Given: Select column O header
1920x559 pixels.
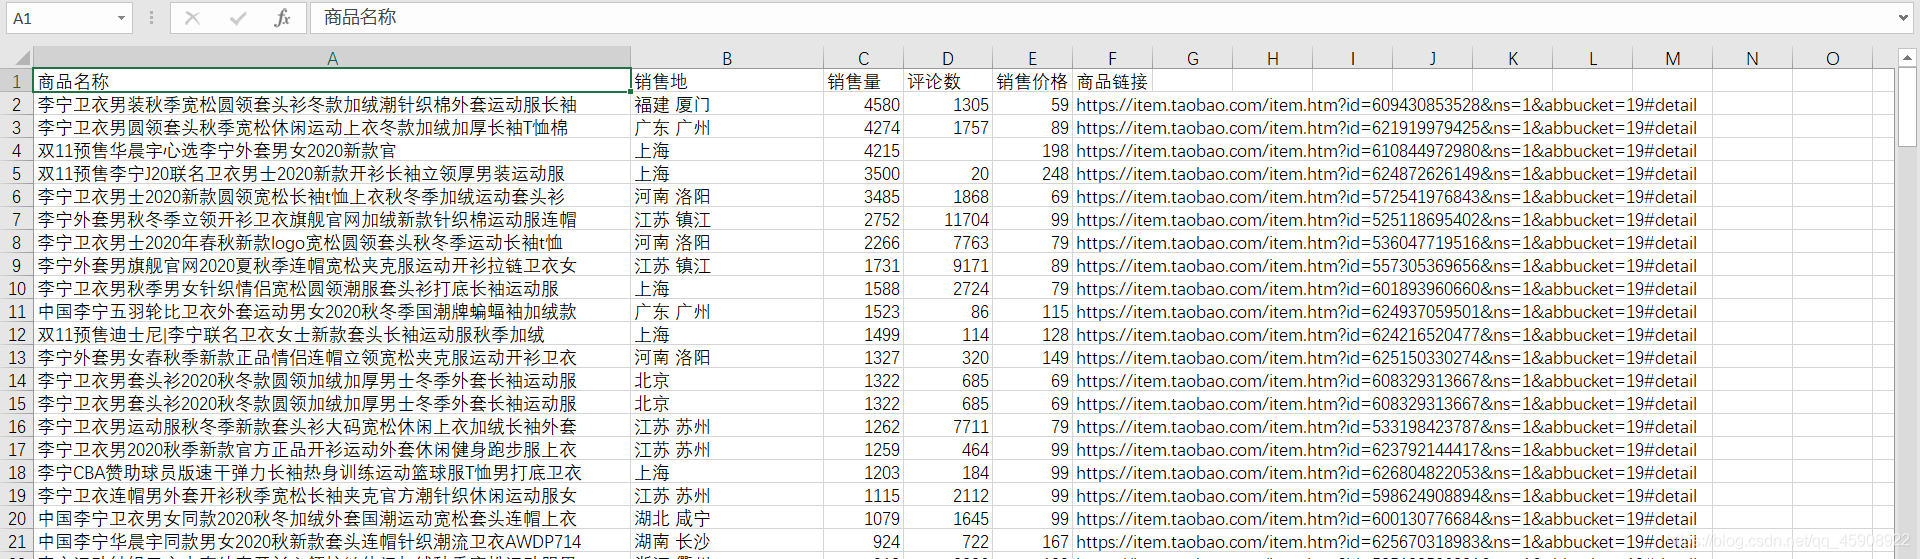Looking at the screenshot, I should 1832,58.
